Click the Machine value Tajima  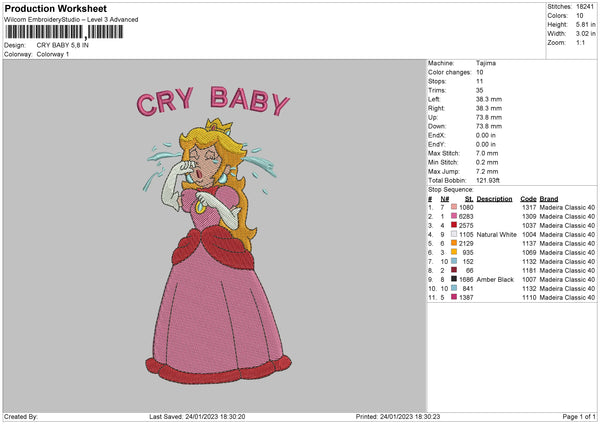click(x=486, y=63)
